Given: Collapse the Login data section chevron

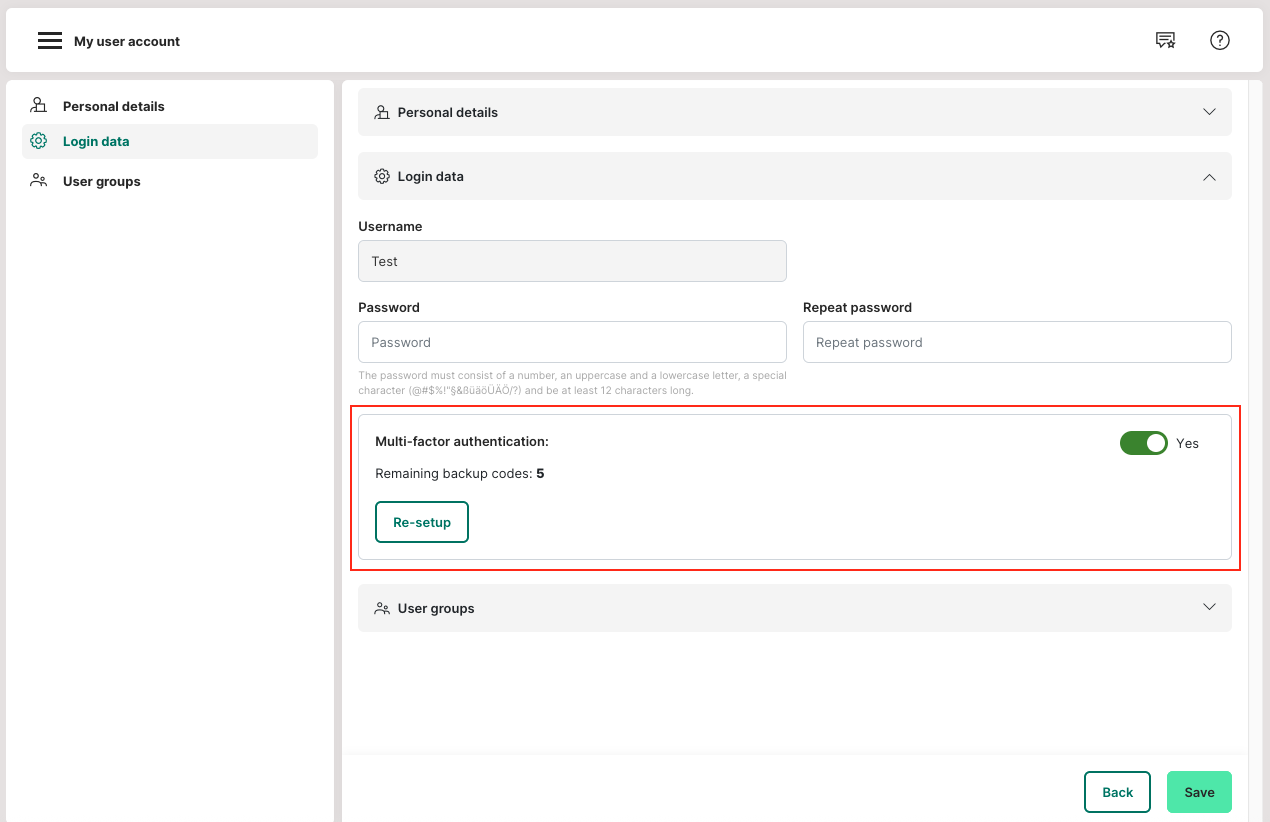Looking at the screenshot, I should pos(1209,176).
